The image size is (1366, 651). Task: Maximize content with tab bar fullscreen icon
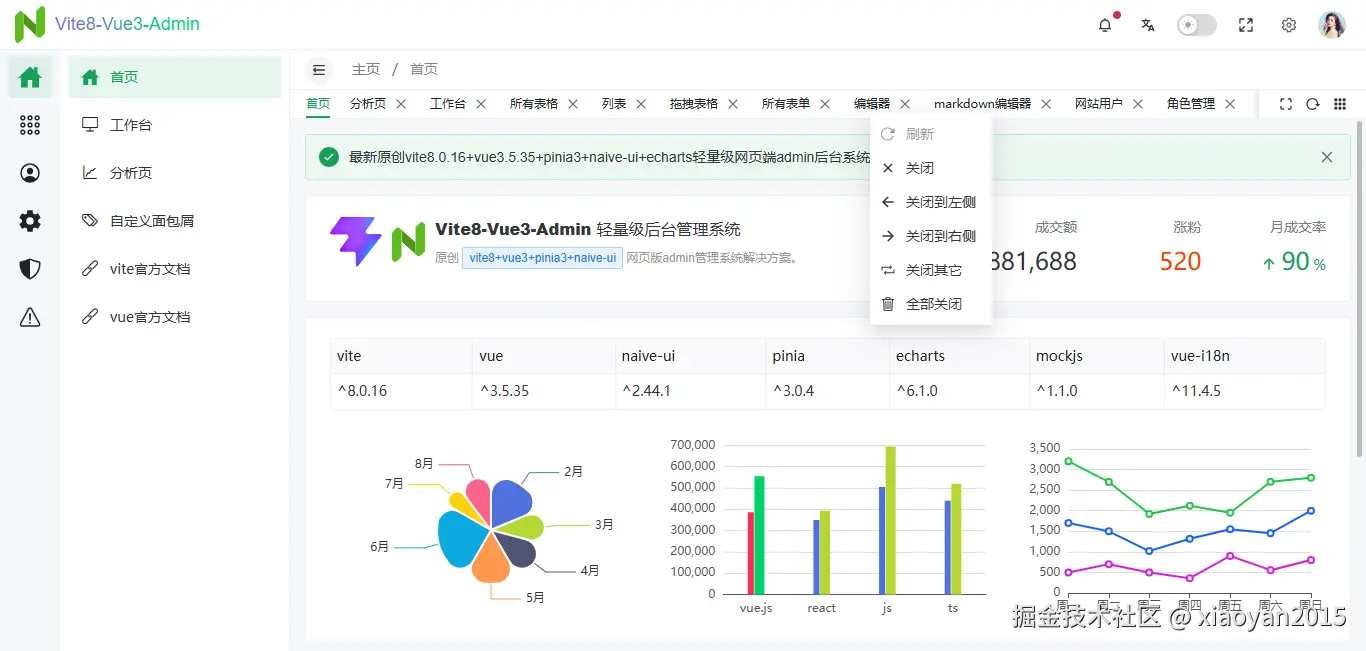[1286, 104]
